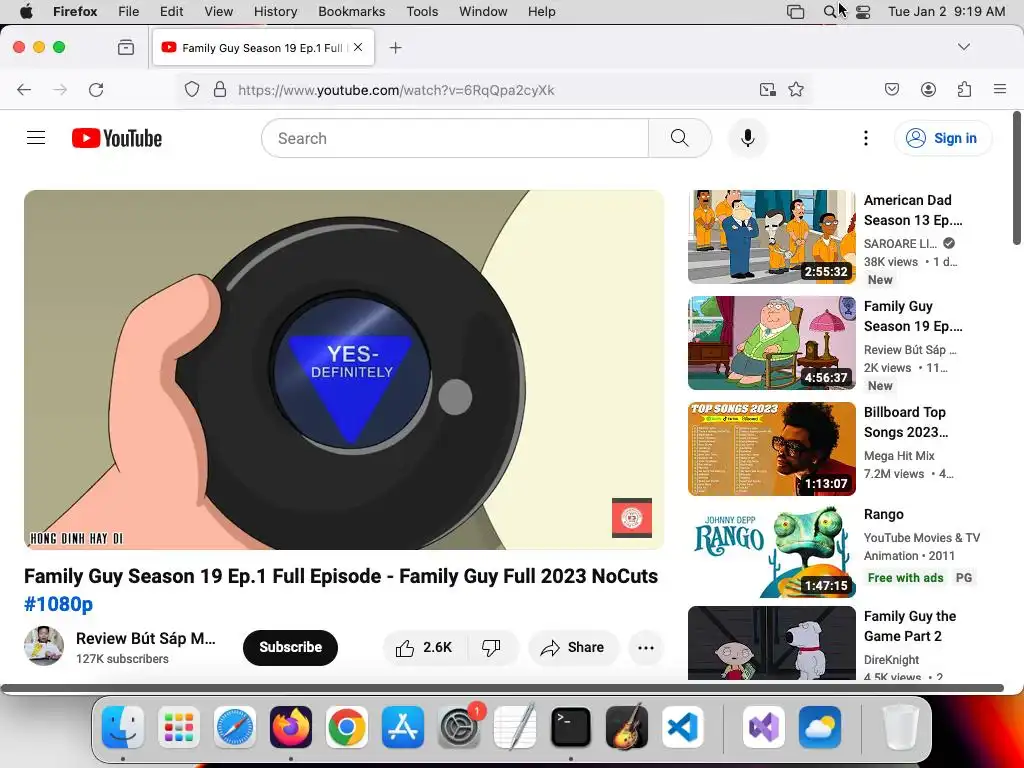Click the video player to pause
Image resolution: width=1024 pixels, height=768 pixels.
344,370
